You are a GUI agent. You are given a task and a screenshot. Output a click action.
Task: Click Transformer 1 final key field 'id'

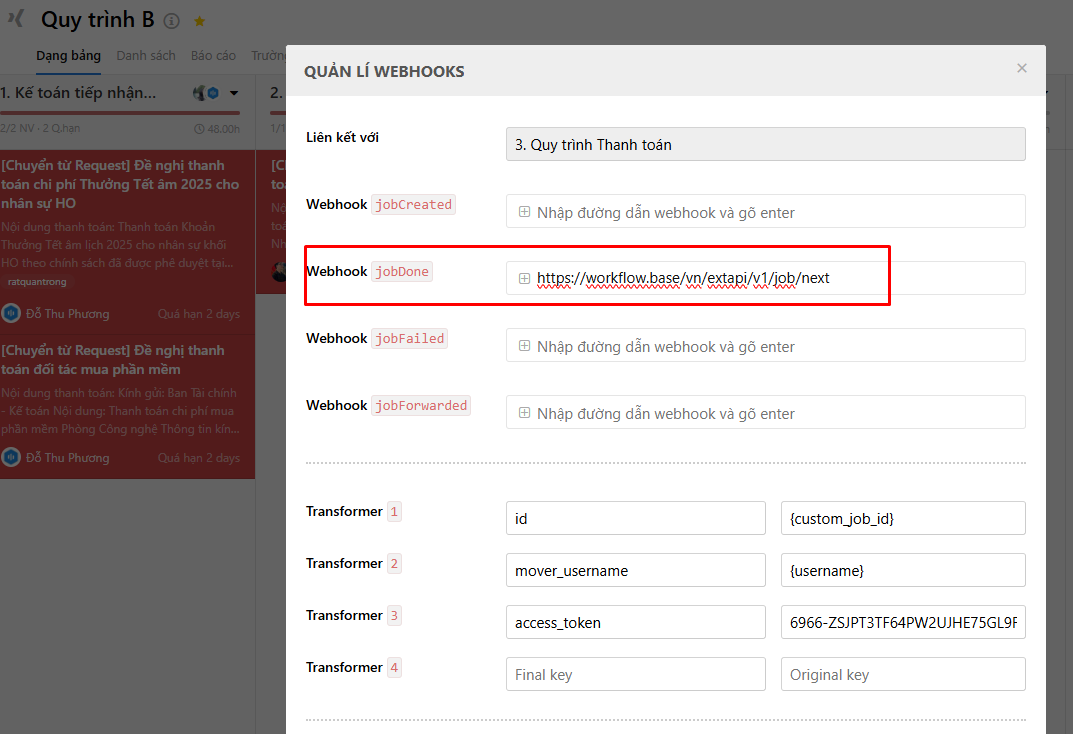[635, 519]
